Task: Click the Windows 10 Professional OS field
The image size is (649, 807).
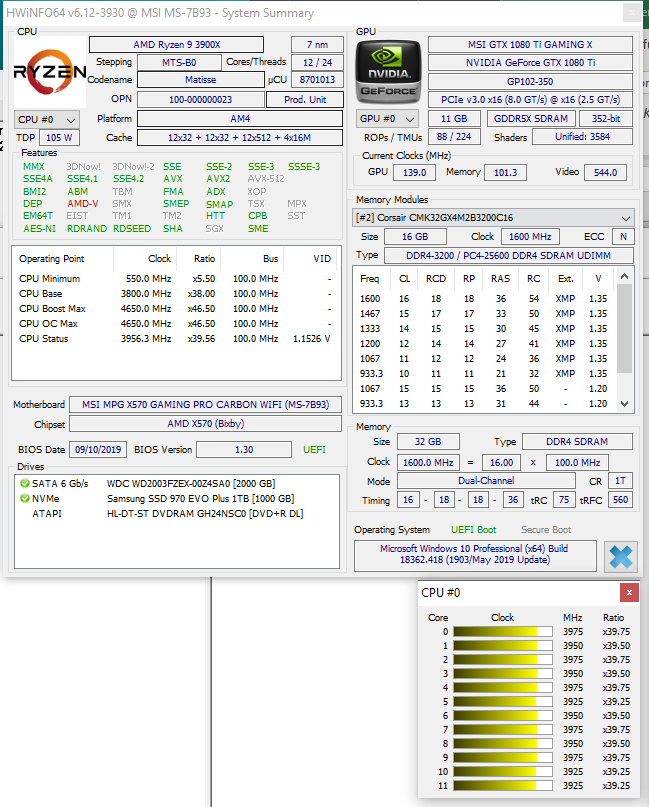Action: click(475, 555)
